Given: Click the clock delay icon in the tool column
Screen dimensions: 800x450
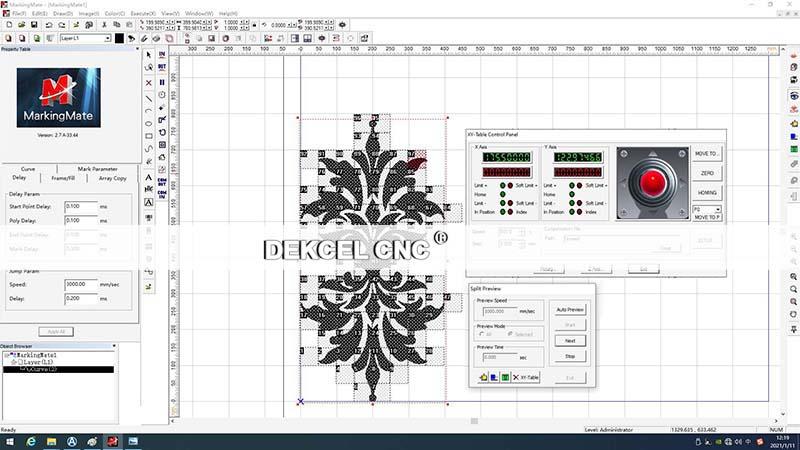Looking at the screenshot, I should point(162,95).
